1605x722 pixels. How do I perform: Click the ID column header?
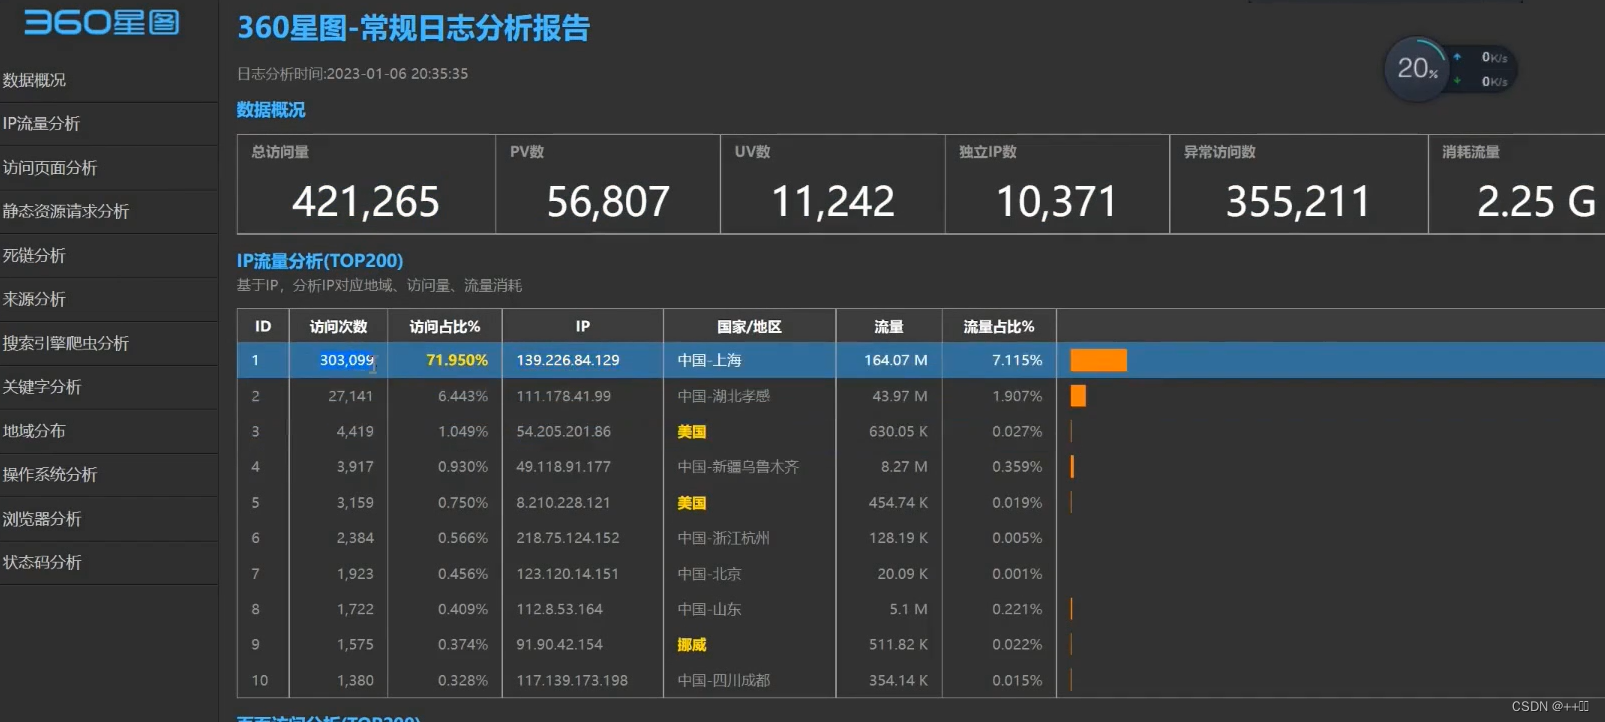263,327
